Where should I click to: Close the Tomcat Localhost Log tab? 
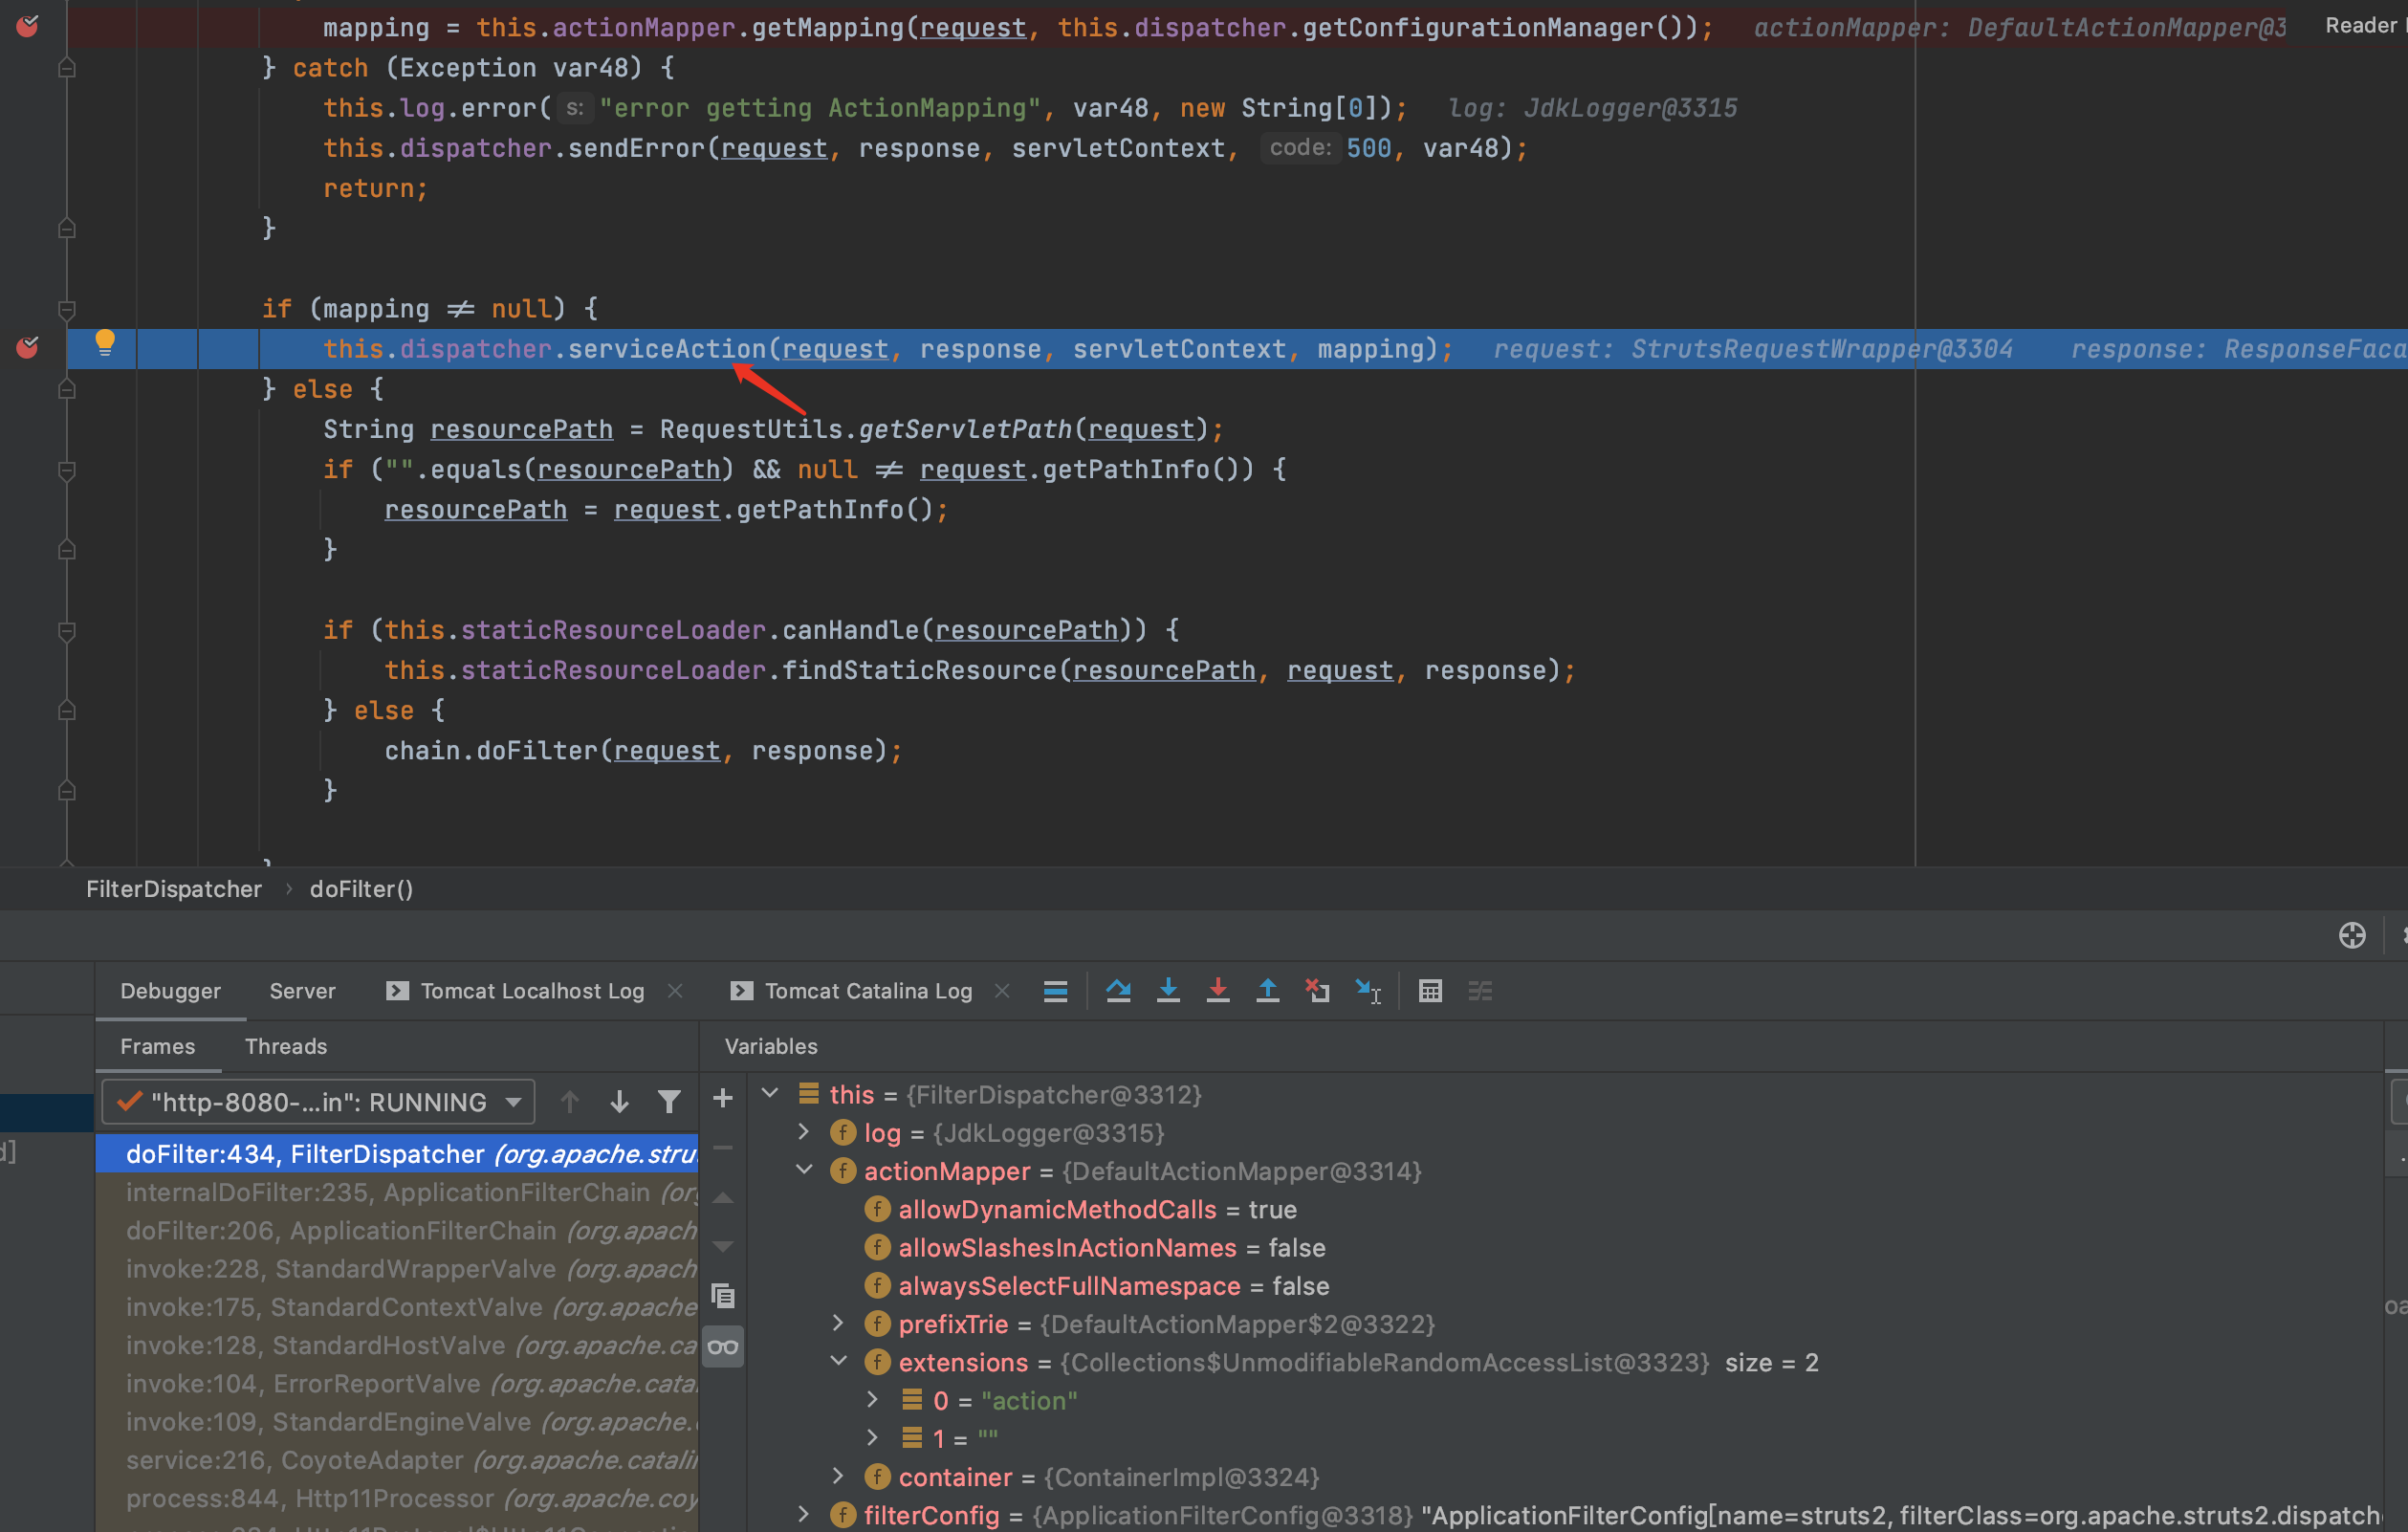tap(675, 991)
